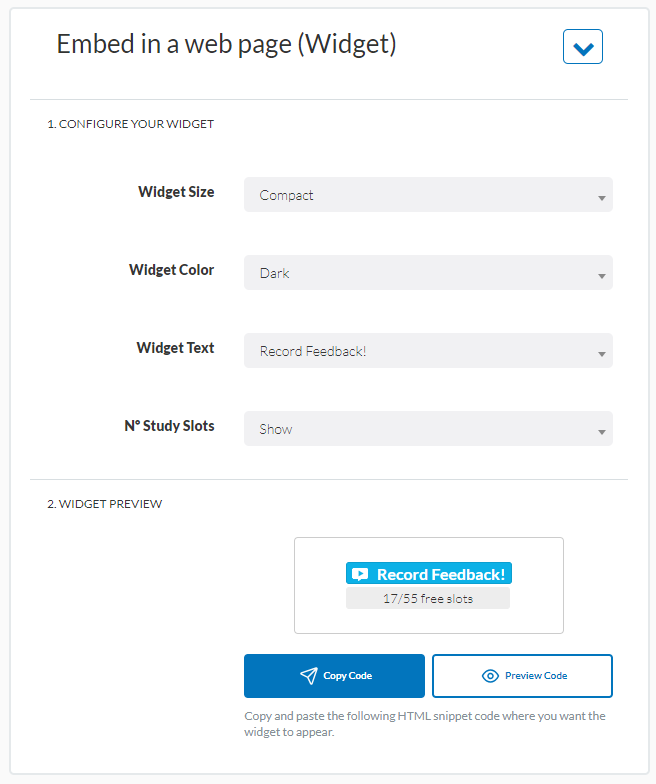Click the Widget Text label
656x784 pixels.
175,348
